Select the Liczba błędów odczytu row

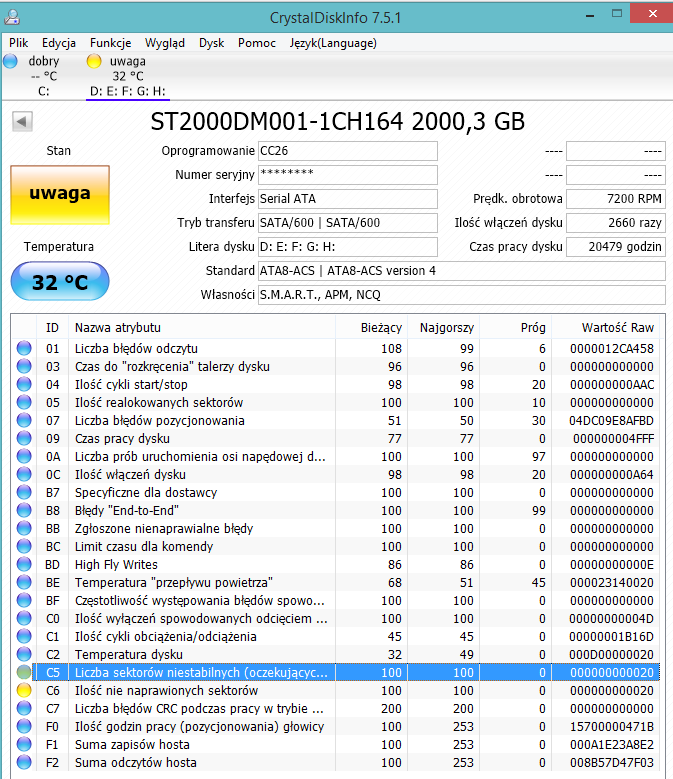click(x=338, y=348)
